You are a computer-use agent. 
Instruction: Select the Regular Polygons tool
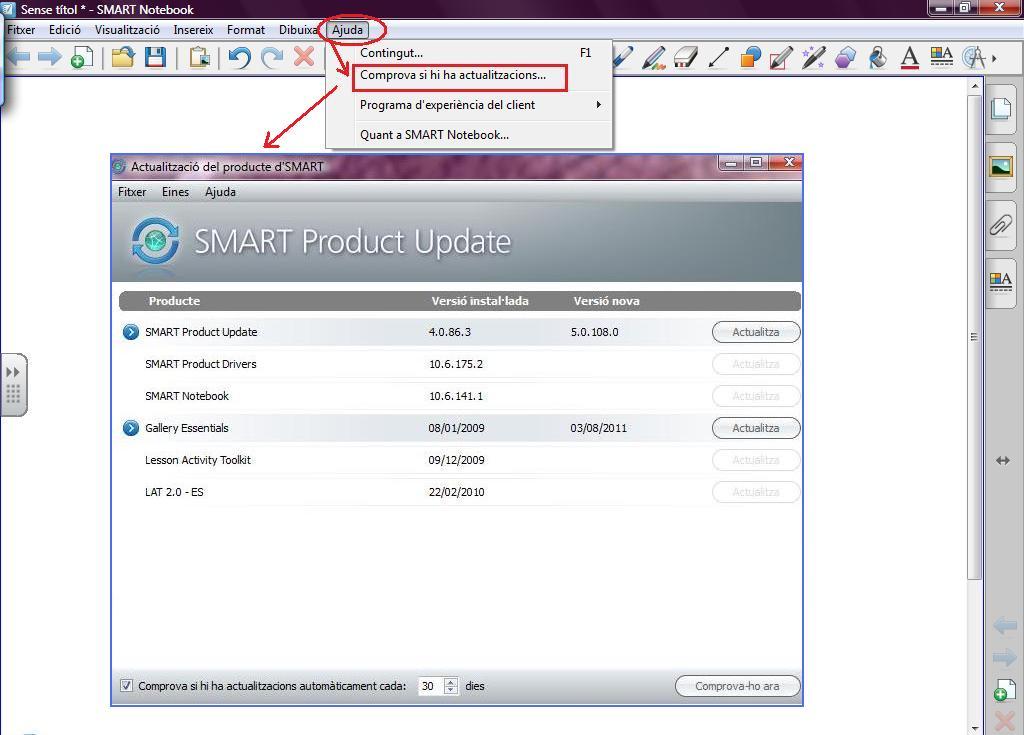pyautogui.click(x=846, y=57)
